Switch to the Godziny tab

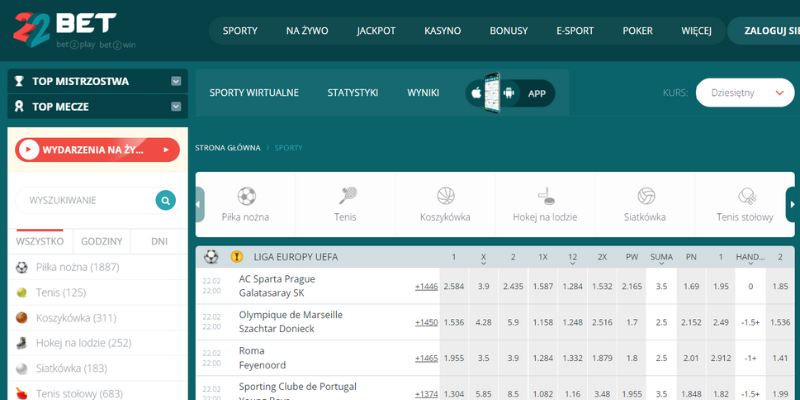pyautogui.click(x=102, y=241)
